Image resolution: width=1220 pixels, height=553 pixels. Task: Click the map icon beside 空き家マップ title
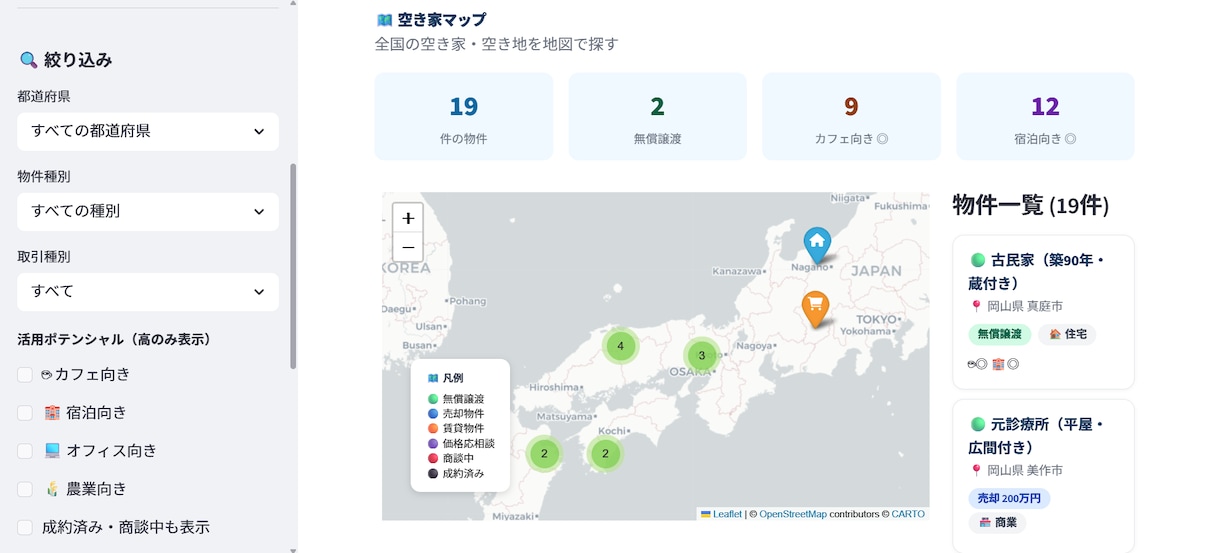(x=384, y=20)
